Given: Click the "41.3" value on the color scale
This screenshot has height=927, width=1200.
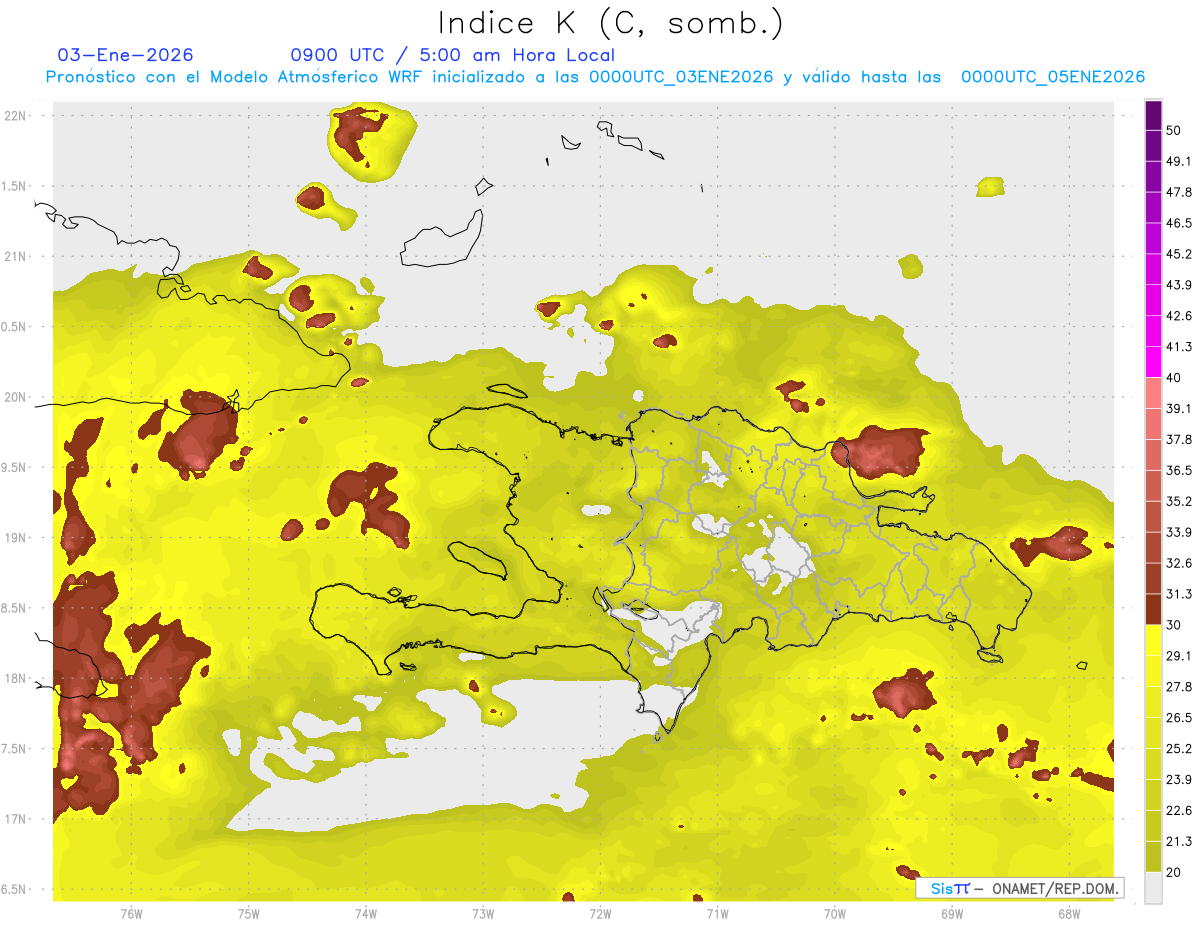Looking at the screenshot, I should 1178,347.
